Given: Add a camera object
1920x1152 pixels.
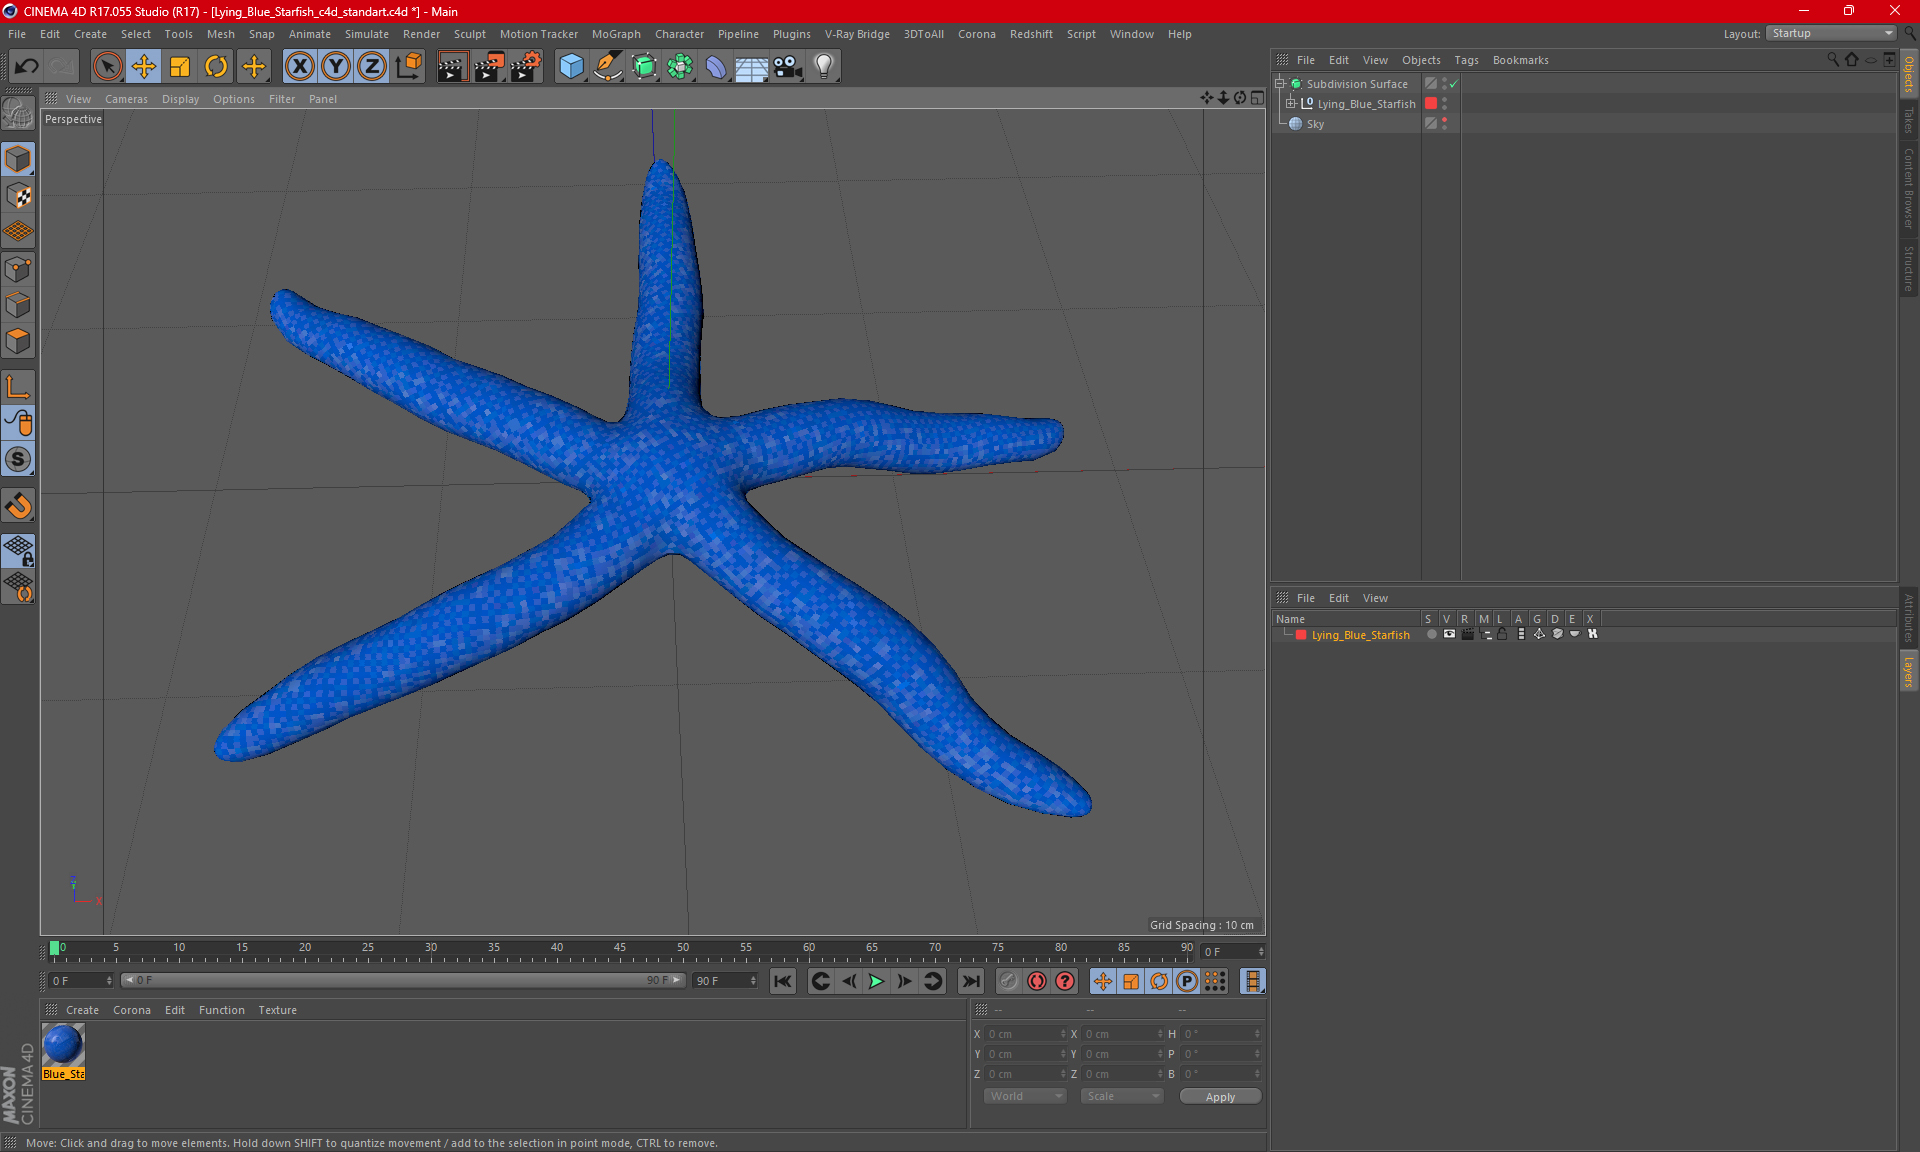Looking at the screenshot, I should pyautogui.click(x=788, y=67).
